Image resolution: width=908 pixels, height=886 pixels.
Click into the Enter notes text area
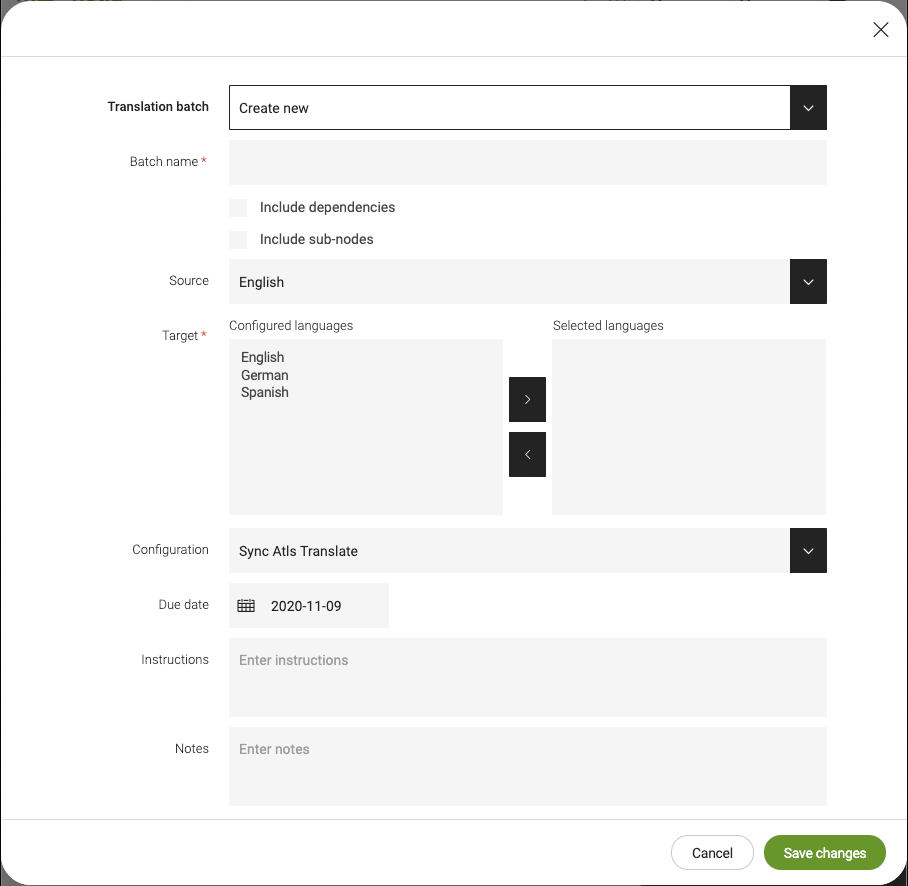click(527, 766)
